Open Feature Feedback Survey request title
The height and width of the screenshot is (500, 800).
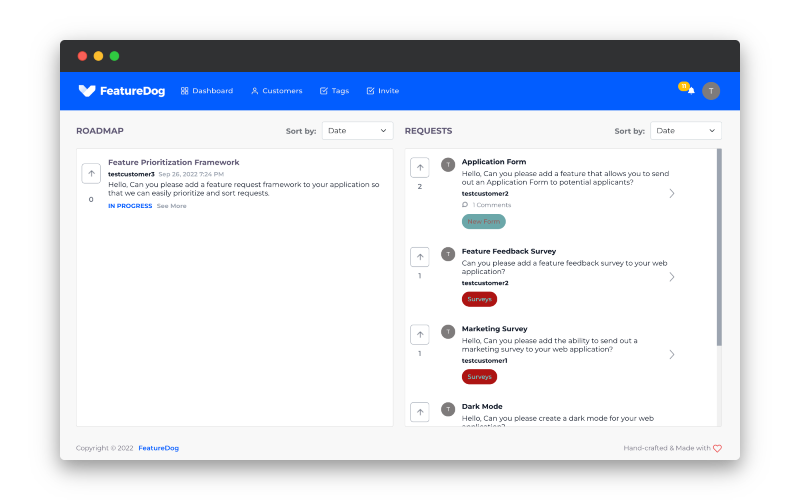pyautogui.click(x=509, y=252)
